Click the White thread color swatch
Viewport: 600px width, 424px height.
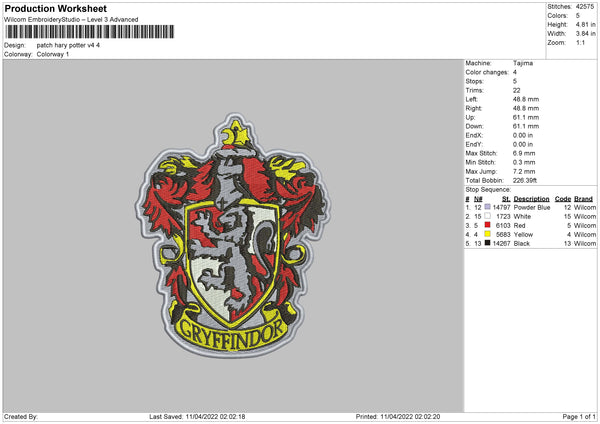(487, 216)
